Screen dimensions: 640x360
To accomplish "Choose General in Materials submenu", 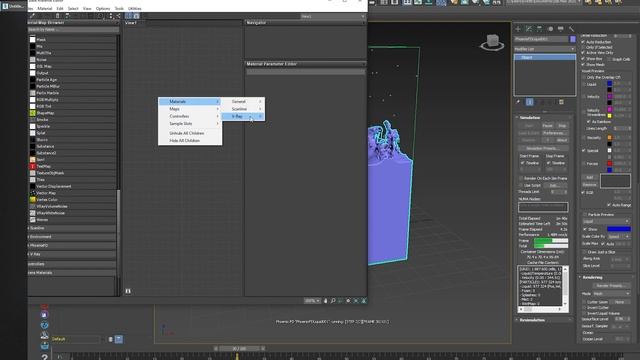I will coord(242,101).
